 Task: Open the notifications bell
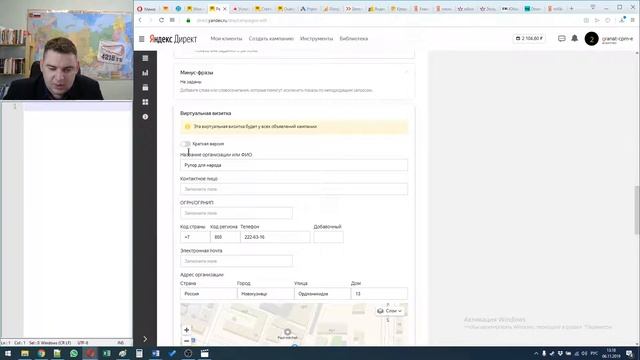pos(575,38)
